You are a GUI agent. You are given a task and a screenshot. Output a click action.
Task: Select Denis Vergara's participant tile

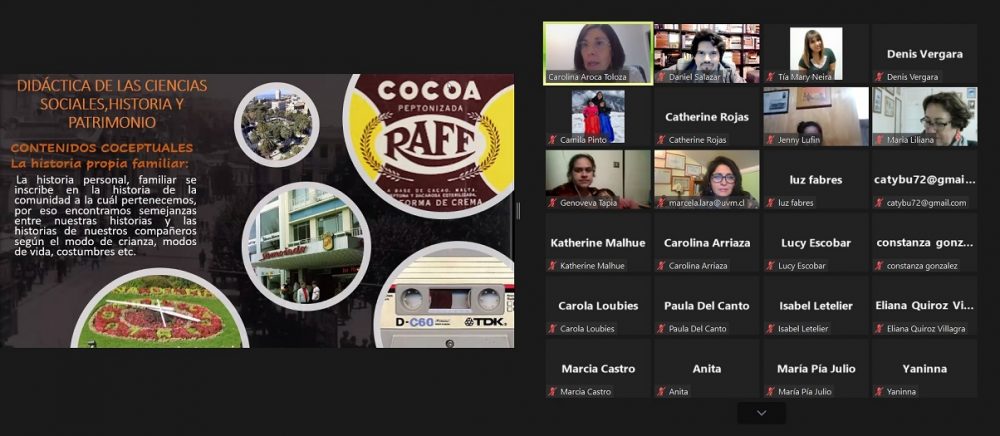pyautogui.click(x=925, y=54)
